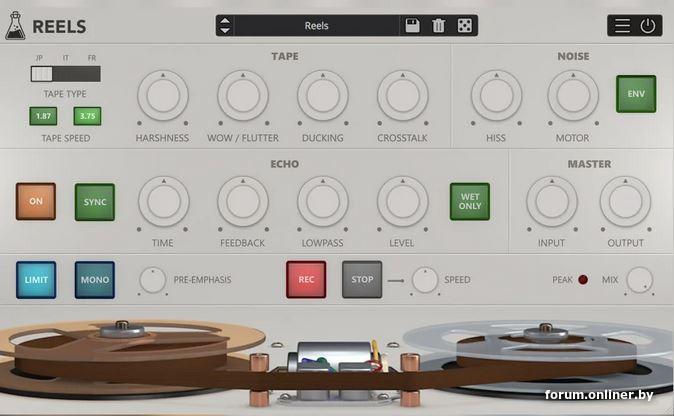This screenshot has height=416, width=674.
Task: Open the hamburger menu icon
Action: tap(622, 26)
